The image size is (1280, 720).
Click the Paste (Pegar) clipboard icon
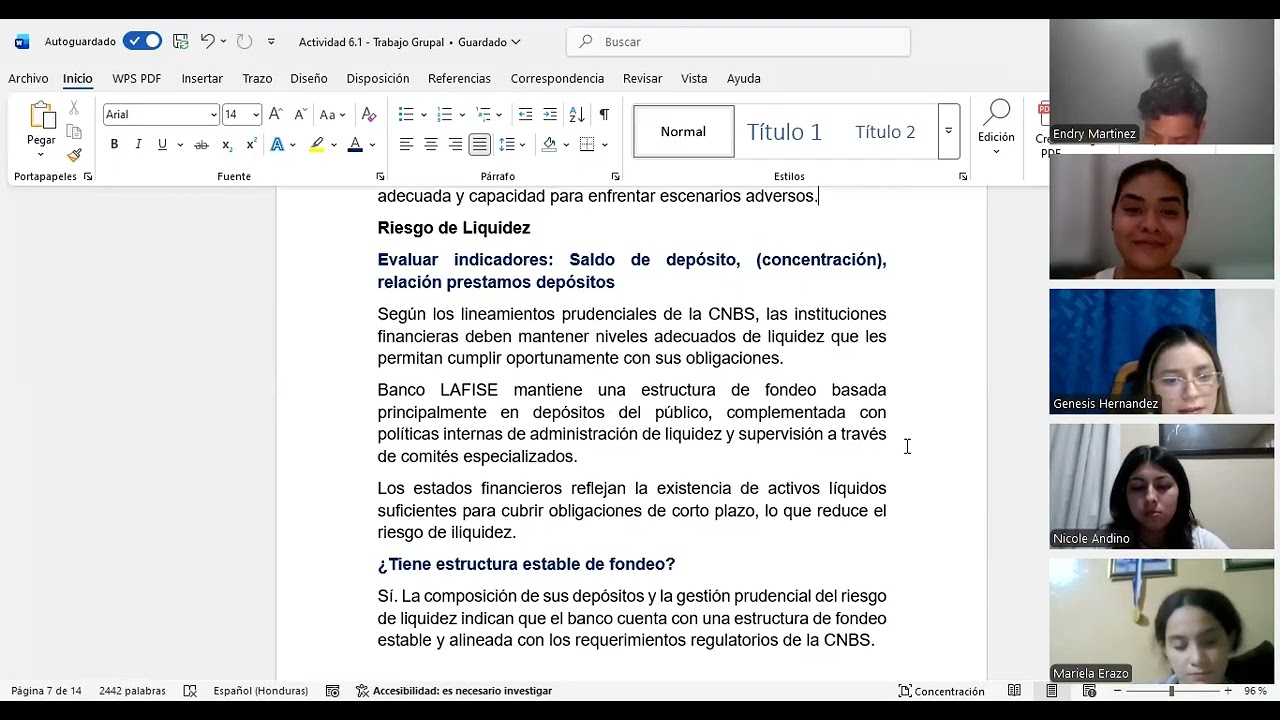tap(41, 117)
